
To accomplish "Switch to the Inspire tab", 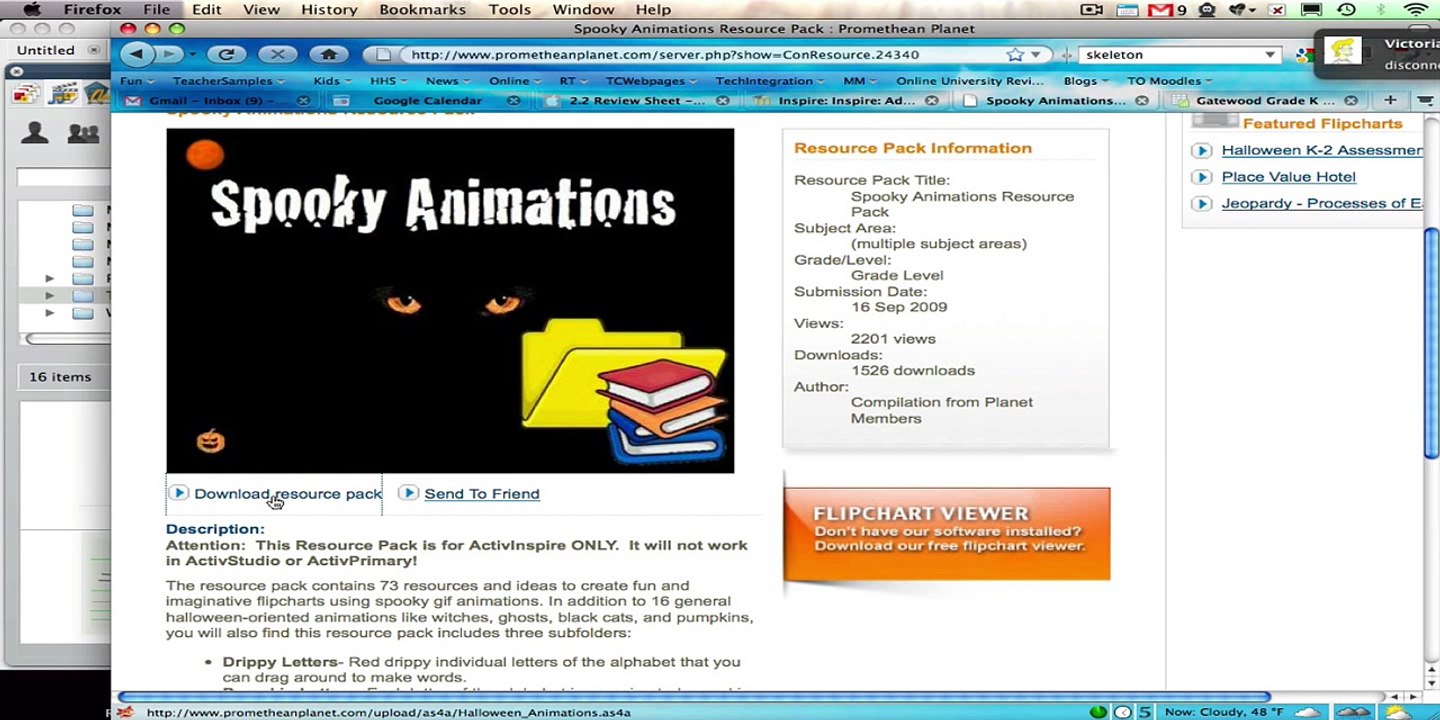I will click(x=845, y=100).
